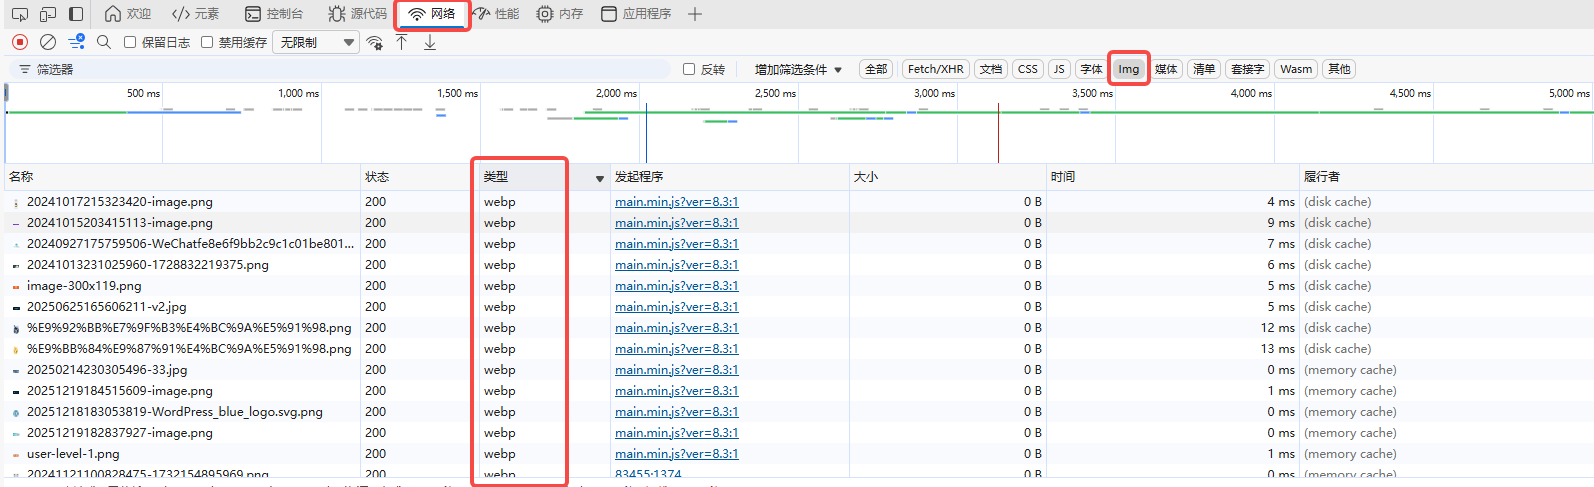
Task: Open main.min.js initiator for image-300x119.png row
Action: (676, 286)
